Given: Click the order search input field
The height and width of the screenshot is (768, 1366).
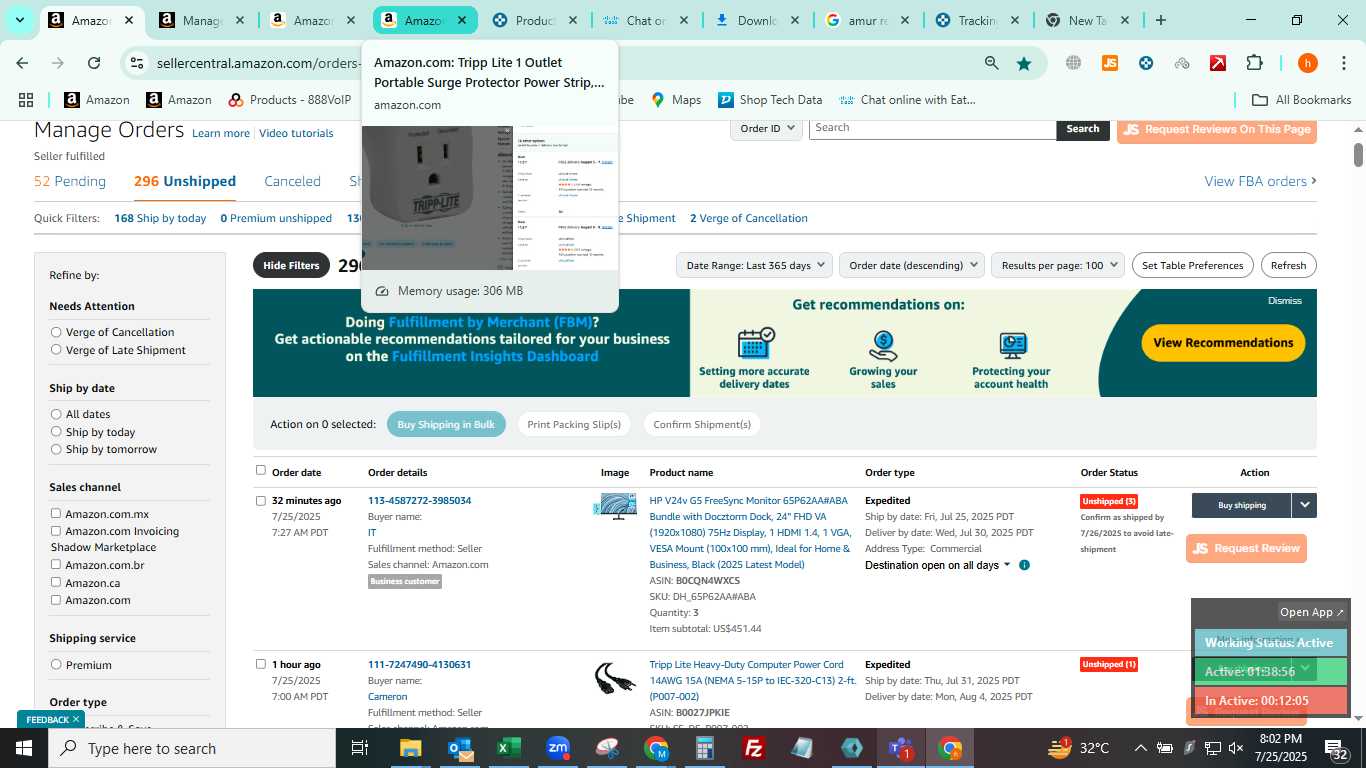Looking at the screenshot, I should 932,128.
